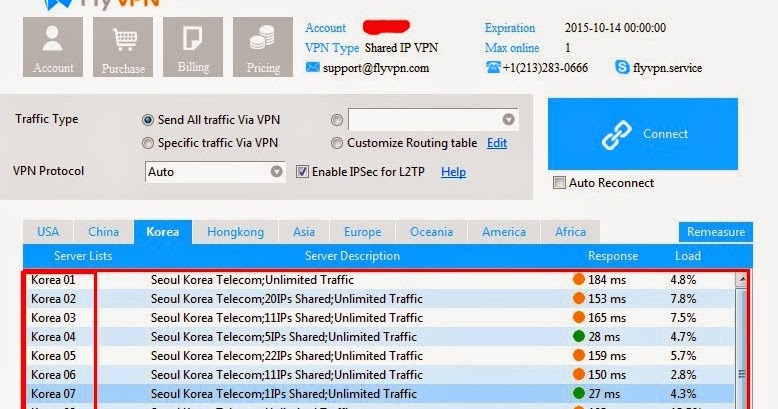Click the orange status dot for Korea 05

[579, 355]
